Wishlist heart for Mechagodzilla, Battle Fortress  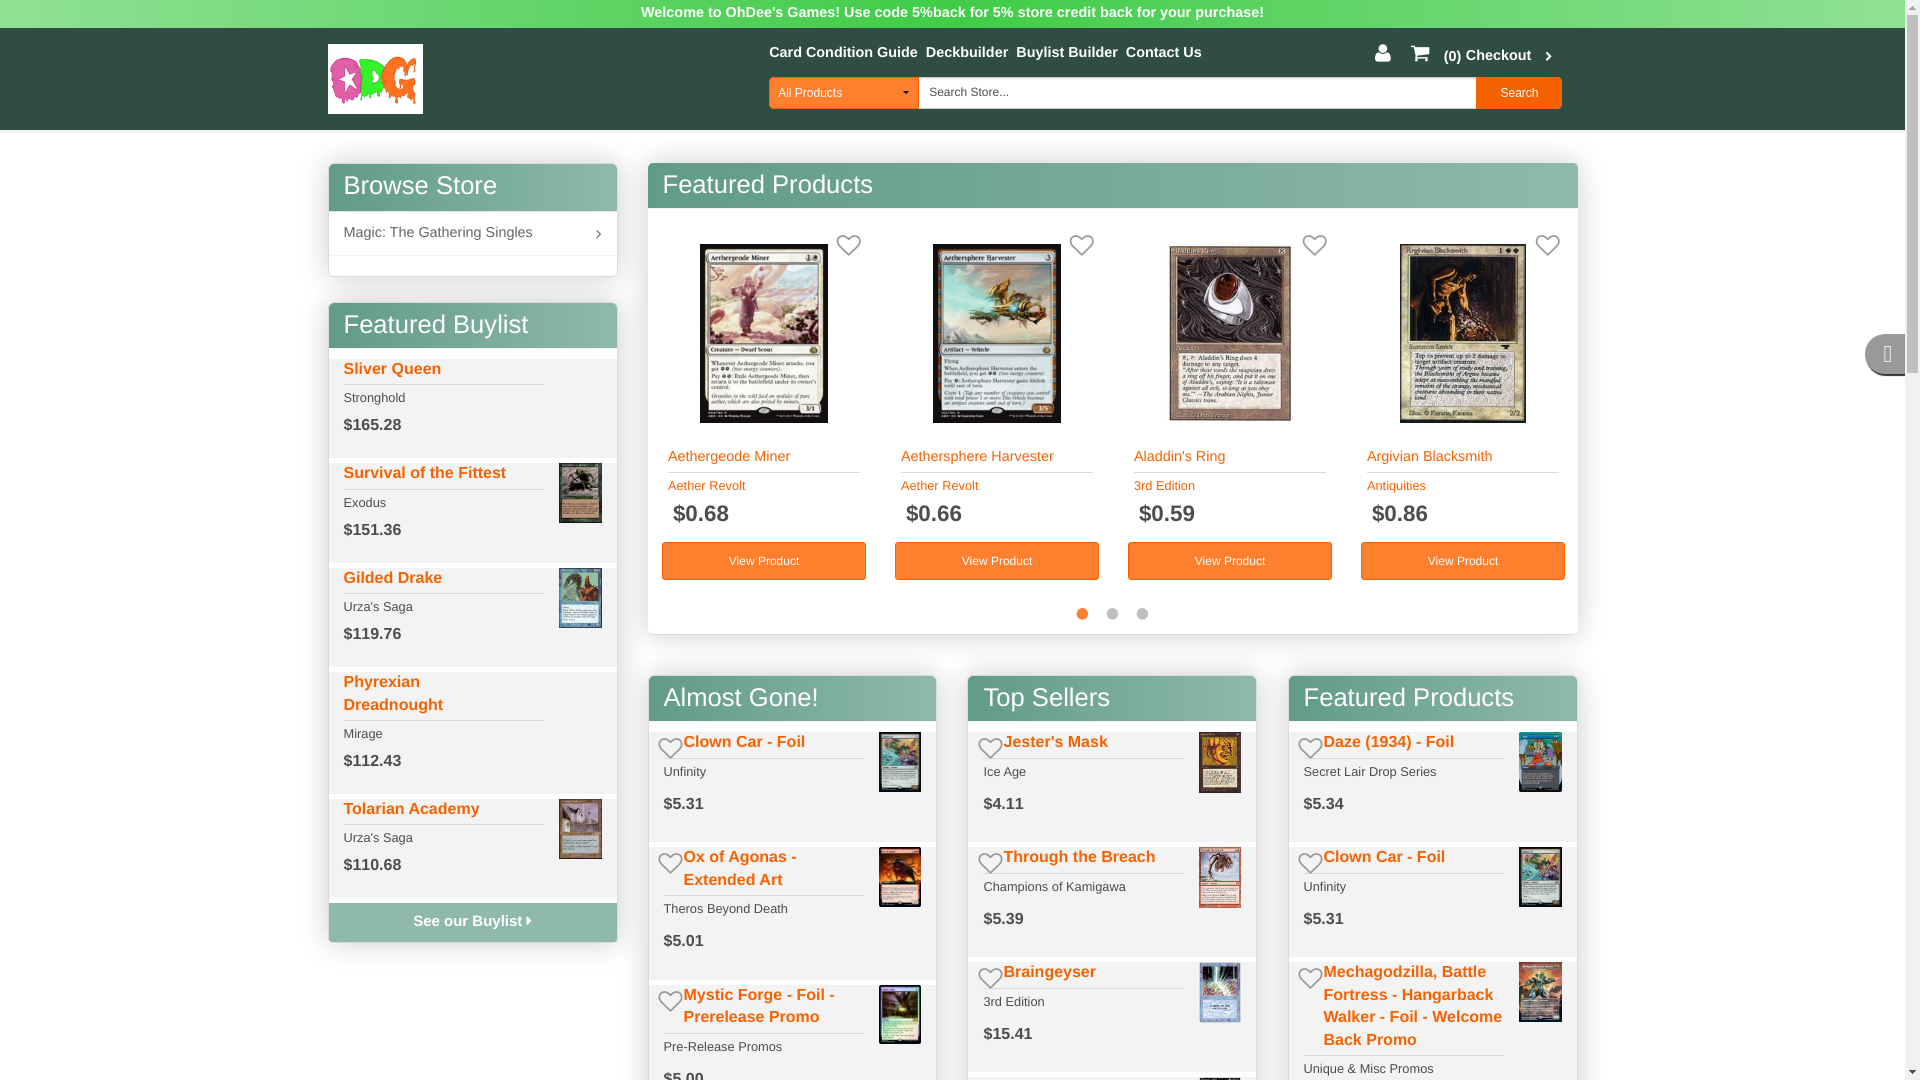click(1310, 977)
